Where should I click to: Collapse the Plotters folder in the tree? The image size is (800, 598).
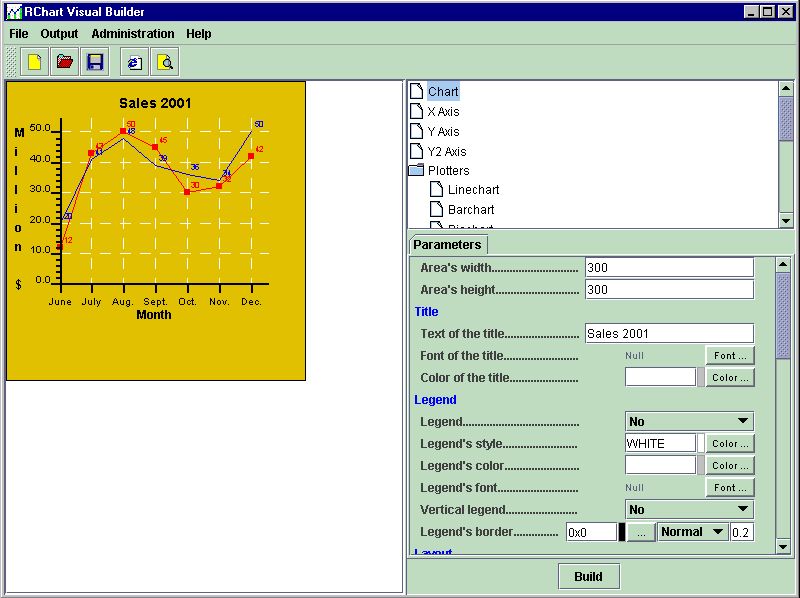click(x=417, y=171)
